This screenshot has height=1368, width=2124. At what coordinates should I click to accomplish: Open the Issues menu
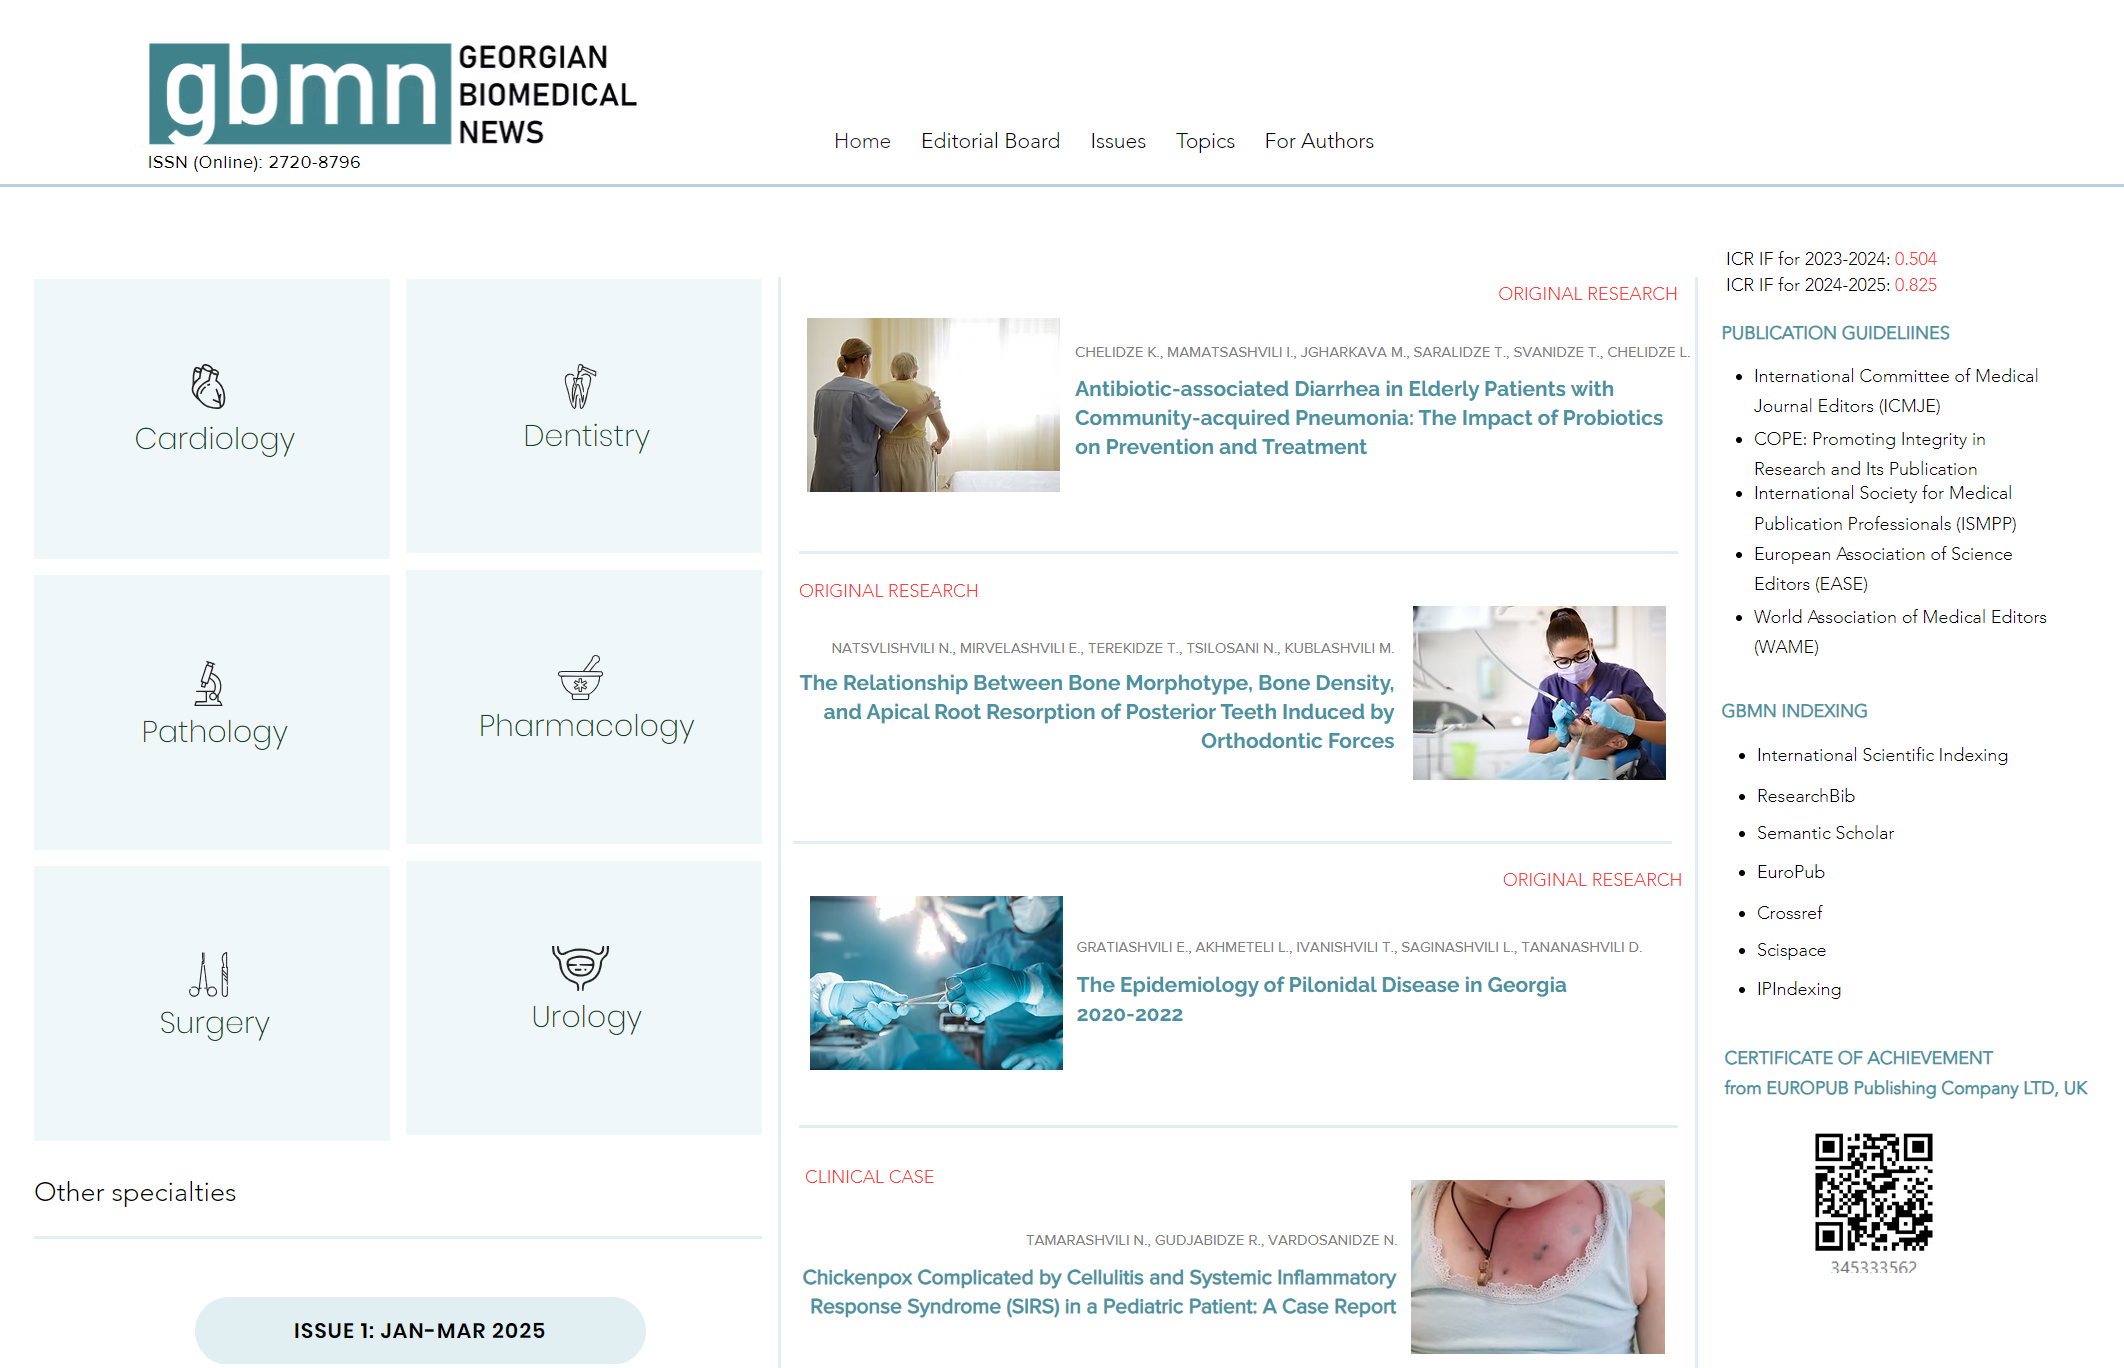pyautogui.click(x=1117, y=141)
